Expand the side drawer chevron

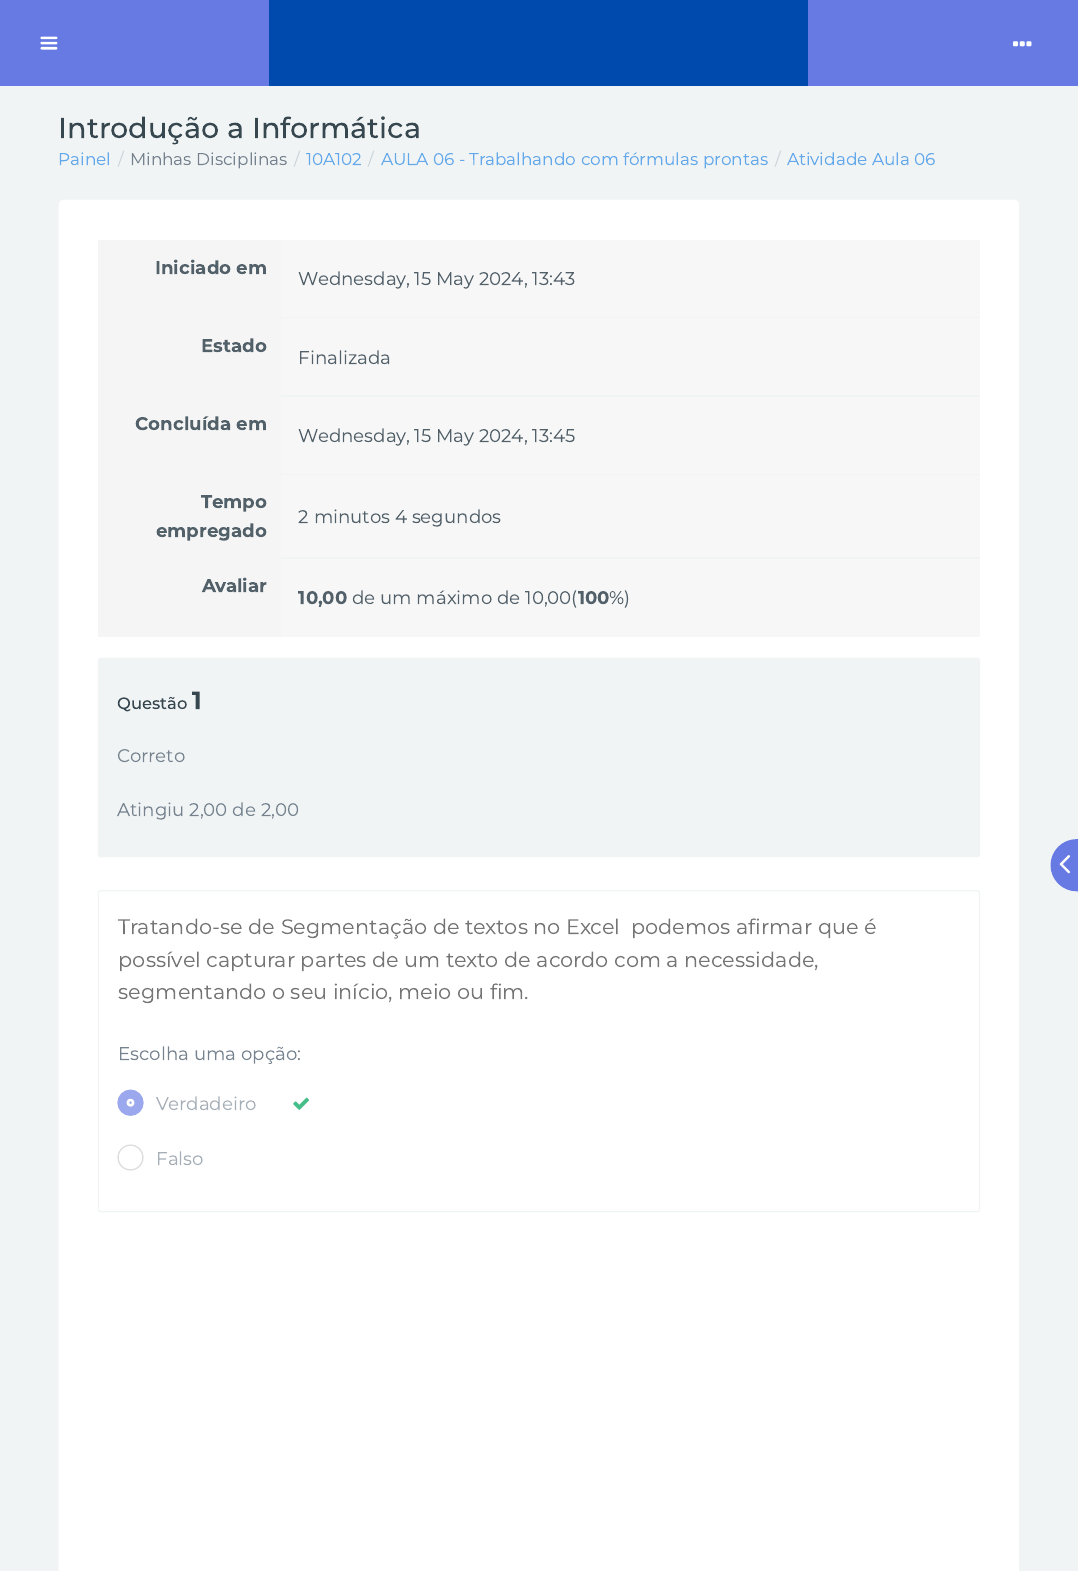pyautogui.click(x=1065, y=865)
